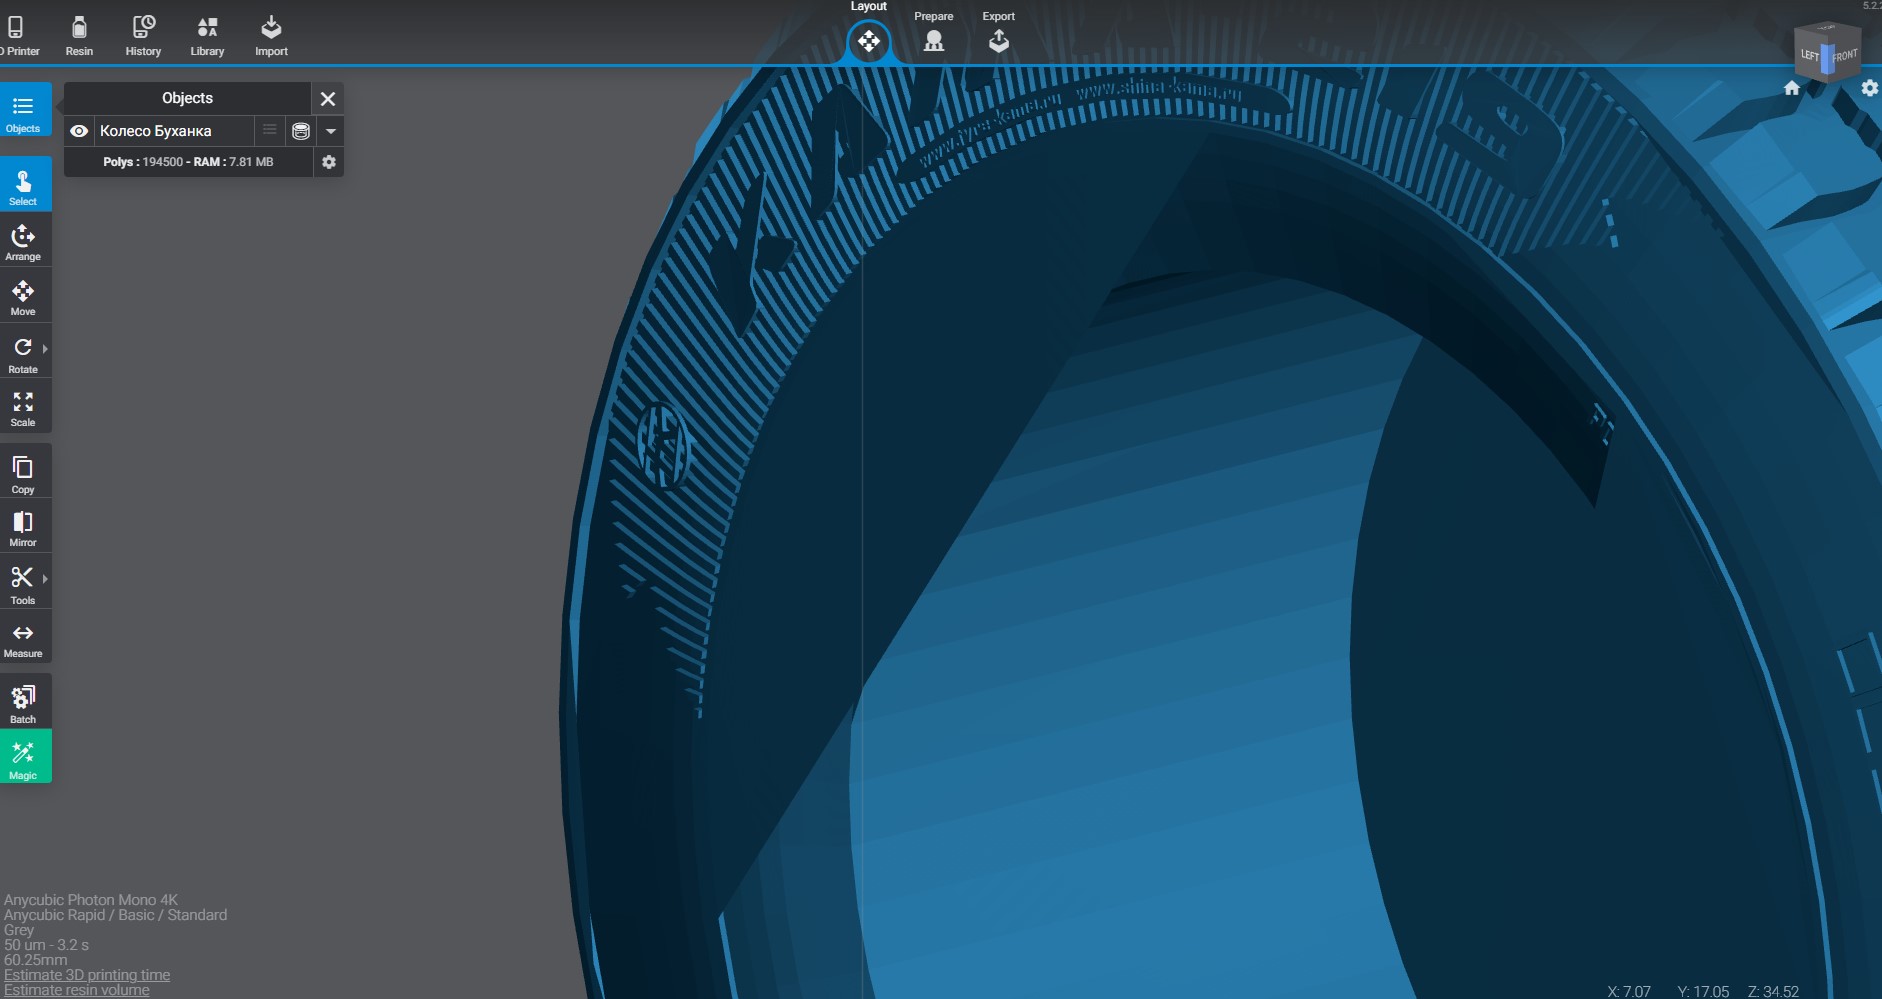Screen dimensions: 1882x999
Task: Click Estimate resin volume link
Action: click(x=77, y=990)
